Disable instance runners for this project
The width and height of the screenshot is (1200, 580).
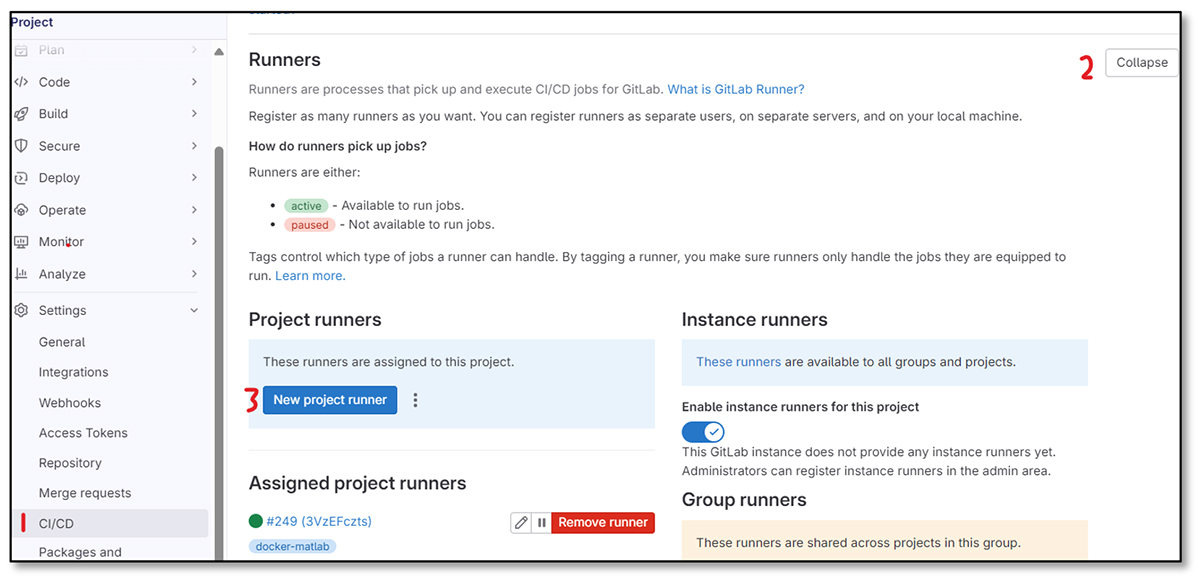(x=703, y=431)
